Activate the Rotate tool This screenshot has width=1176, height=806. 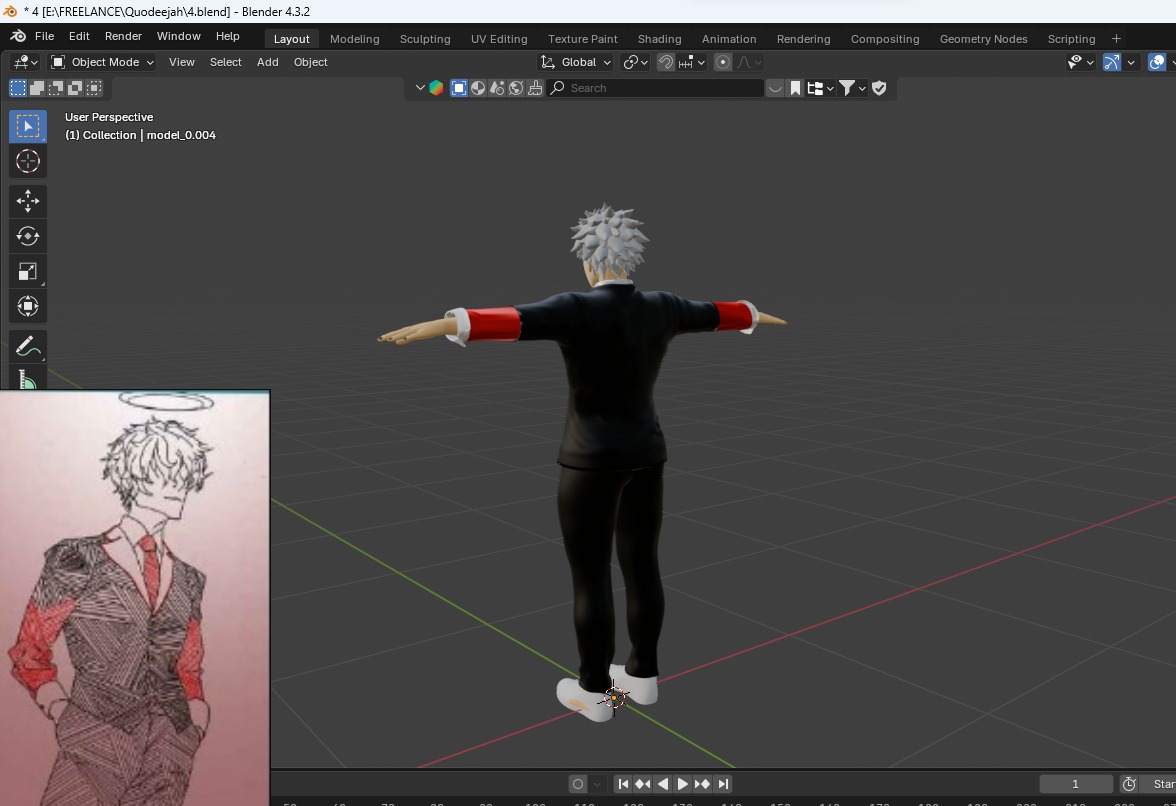27,236
